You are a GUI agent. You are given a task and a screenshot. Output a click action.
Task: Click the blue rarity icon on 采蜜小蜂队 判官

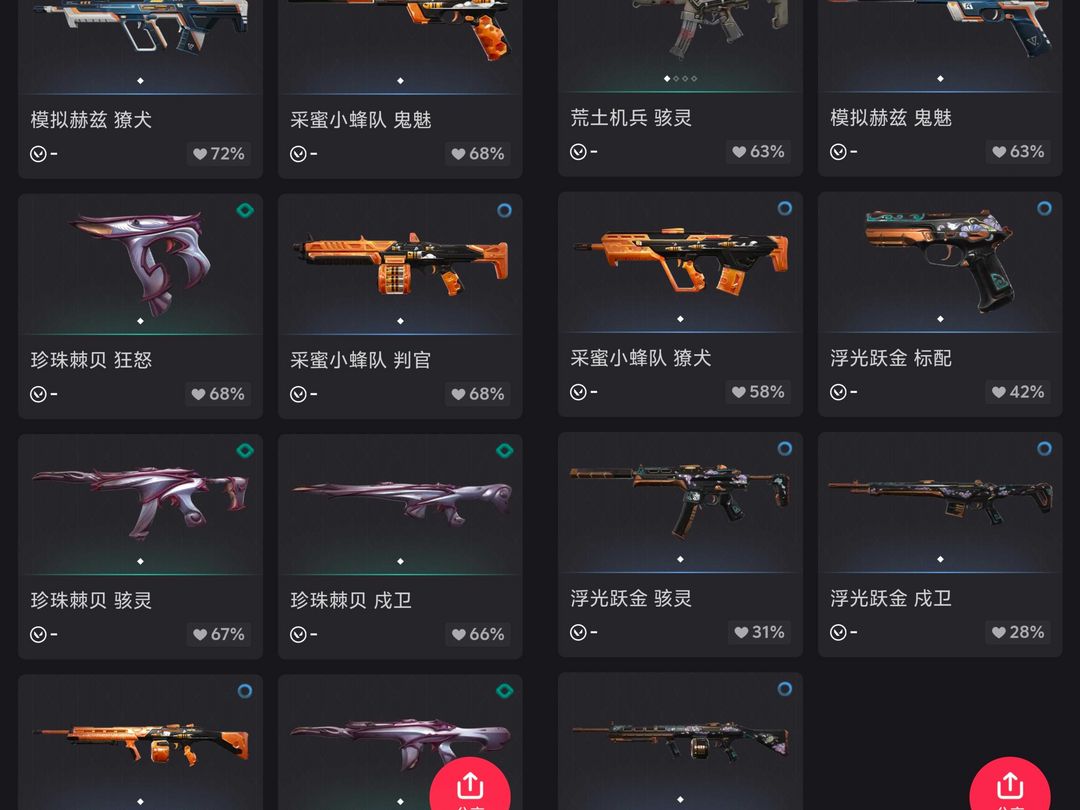click(504, 210)
